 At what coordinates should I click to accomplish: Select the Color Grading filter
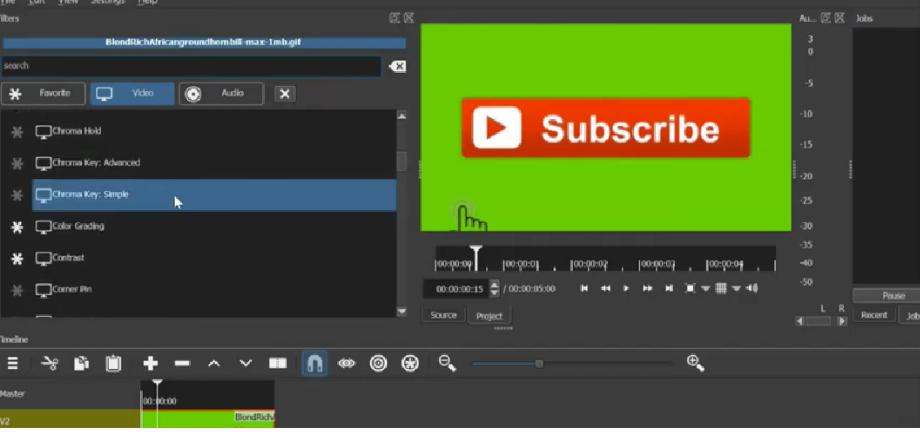pos(214,227)
